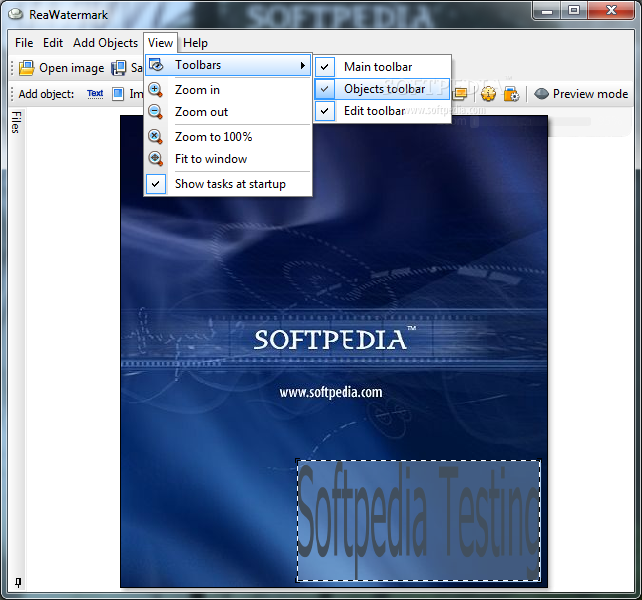Click the orange picture icon left of info icon
The width and height of the screenshot is (642, 600).
tap(460, 94)
